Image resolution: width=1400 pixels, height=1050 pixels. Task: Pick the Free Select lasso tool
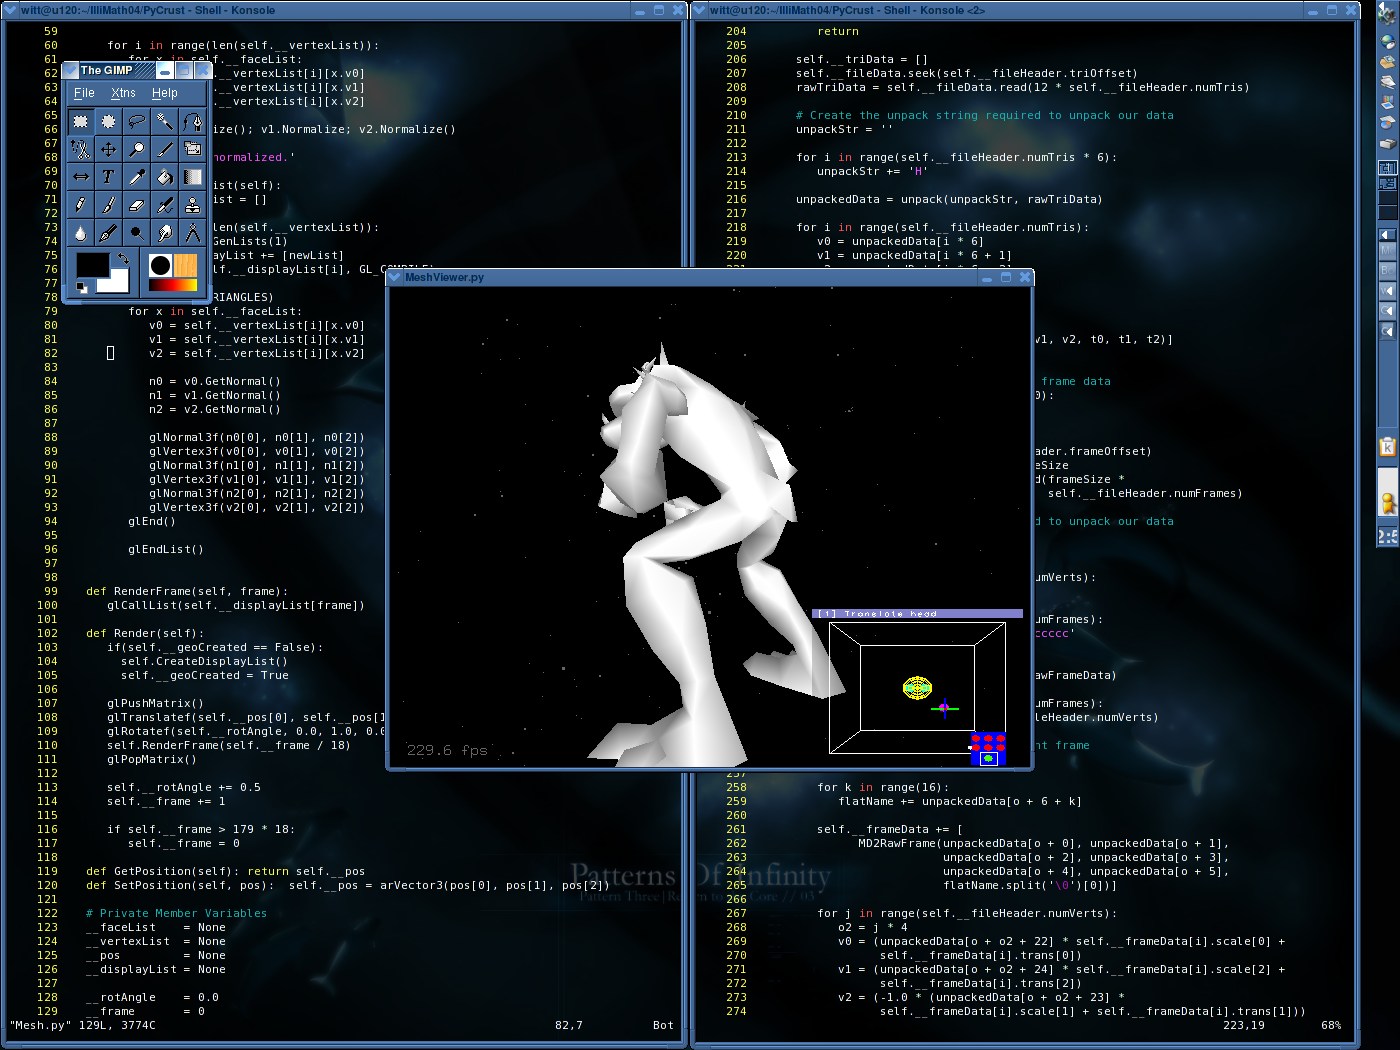(x=137, y=121)
